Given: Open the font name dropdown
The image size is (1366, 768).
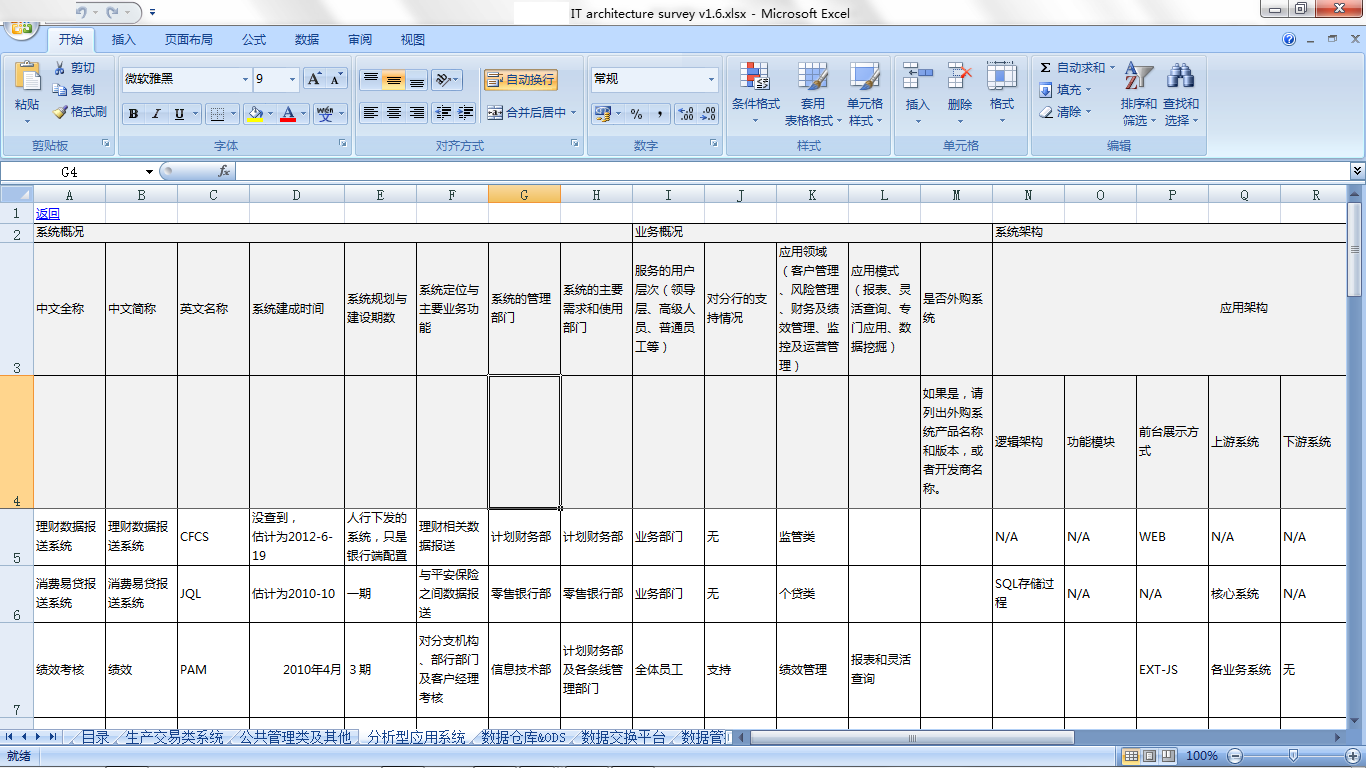Looking at the screenshot, I should pyautogui.click(x=245, y=80).
